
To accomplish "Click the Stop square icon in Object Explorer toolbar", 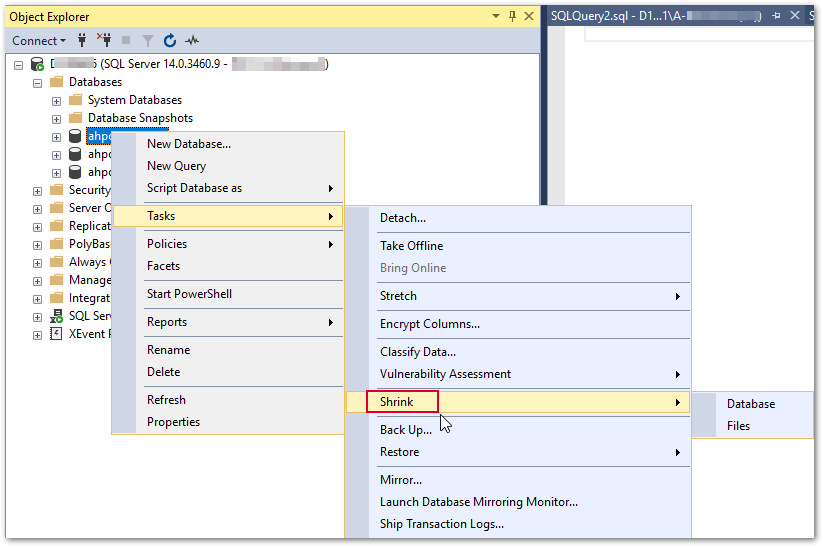I will click(x=126, y=40).
